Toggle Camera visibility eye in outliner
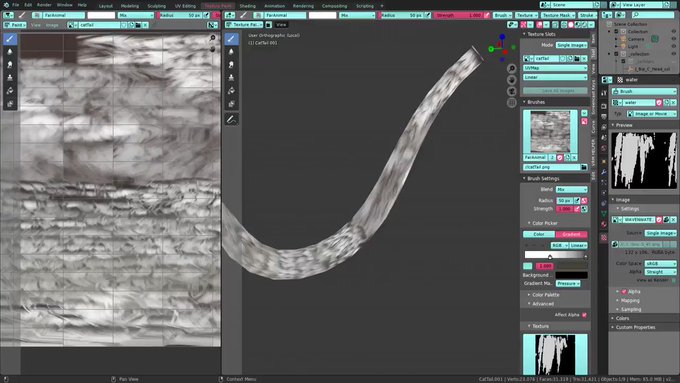 673,39
